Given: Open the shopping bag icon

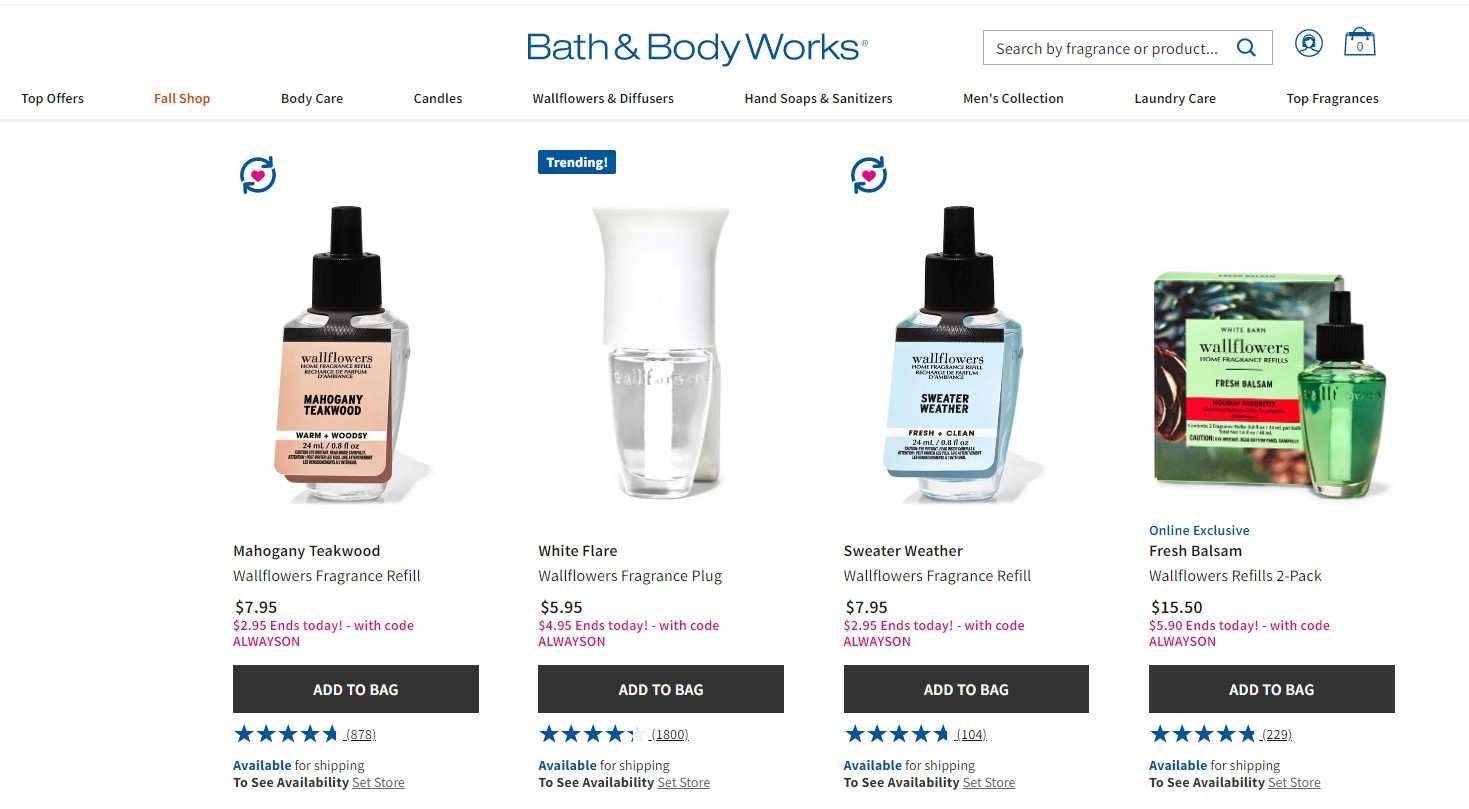Looking at the screenshot, I should [x=1360, y=42].
